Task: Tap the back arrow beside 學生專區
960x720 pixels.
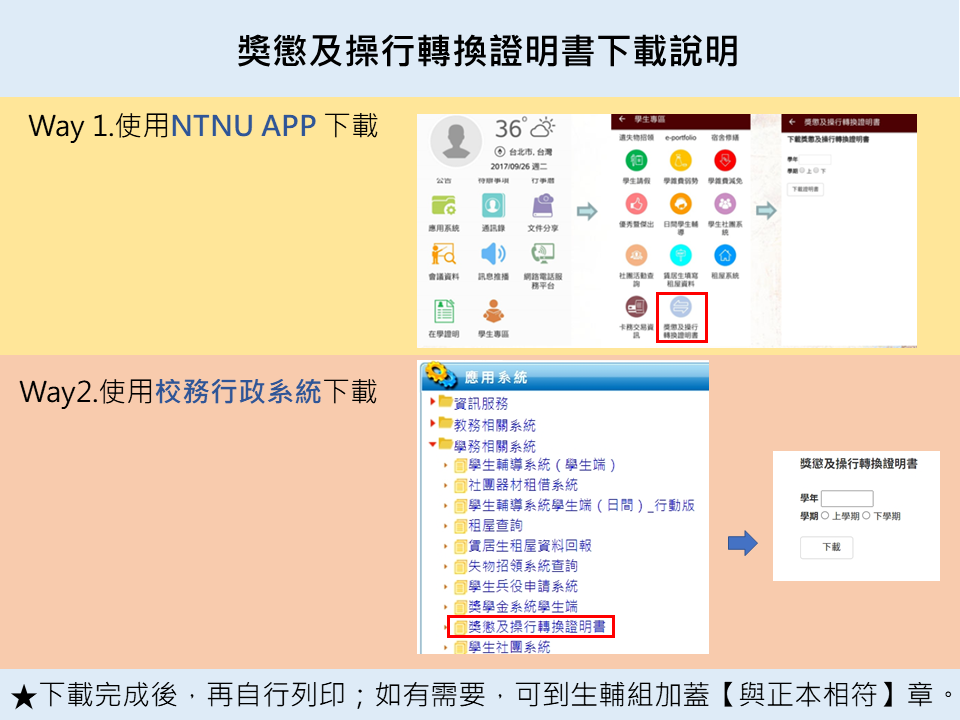Action: pyautogui.click(x=622, y=119)
